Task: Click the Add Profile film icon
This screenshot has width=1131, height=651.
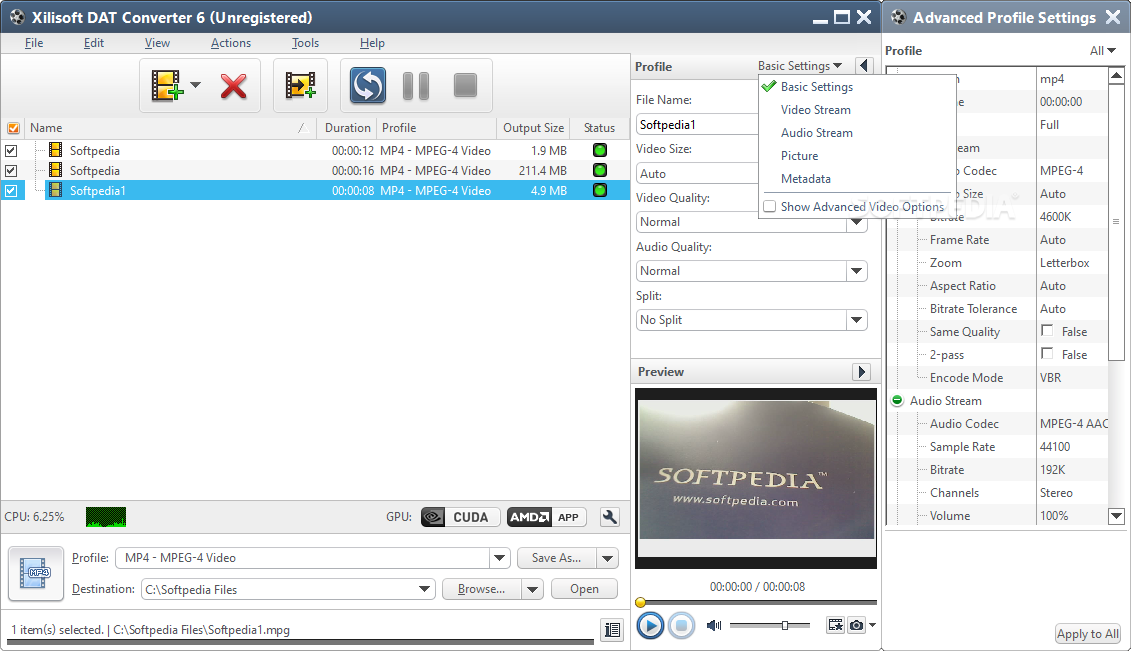Action: pyautogui.click(x=300, y=85)
